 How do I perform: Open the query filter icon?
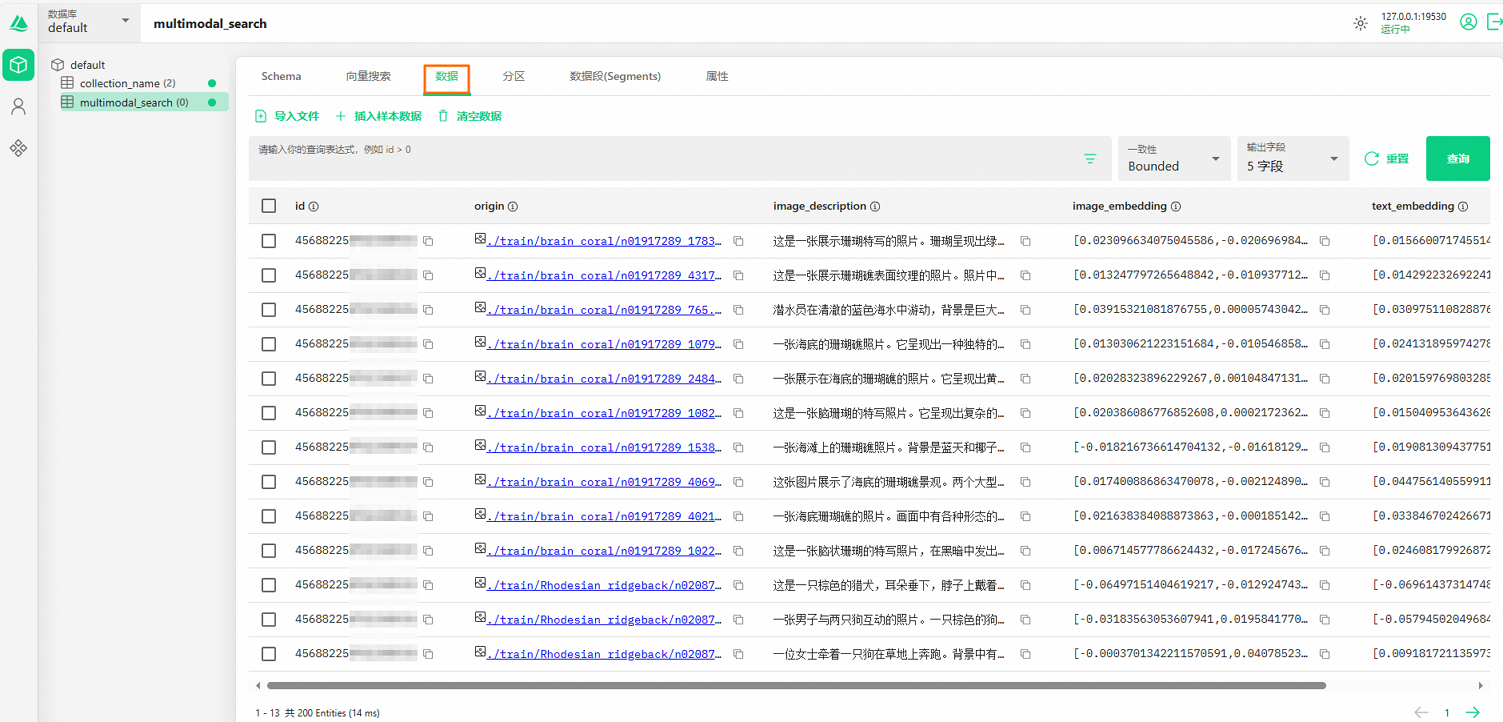[1090, 159]
